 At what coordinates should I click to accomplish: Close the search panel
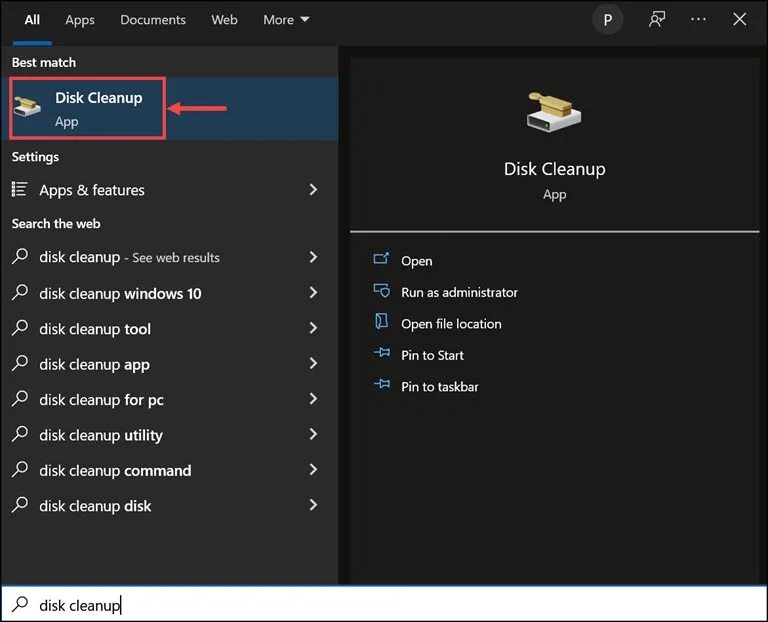pyautogui.click(x=740, y=20)
